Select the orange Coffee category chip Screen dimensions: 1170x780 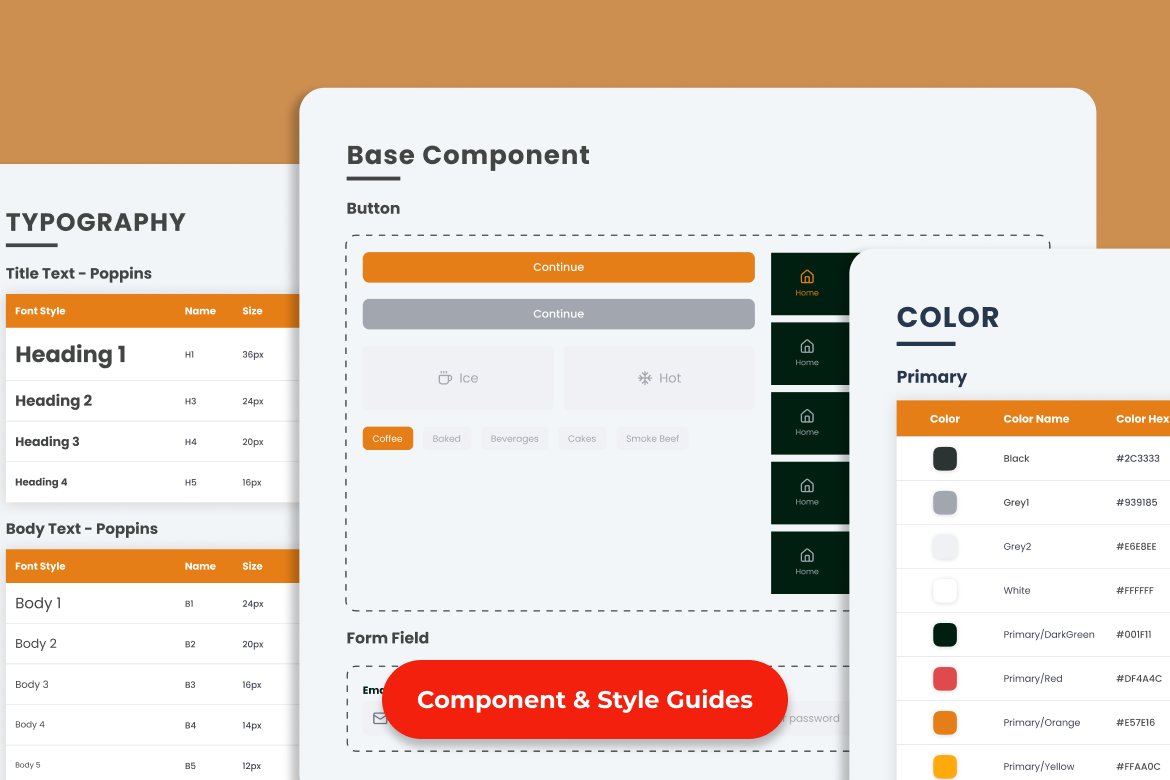[x=387, y=439]
